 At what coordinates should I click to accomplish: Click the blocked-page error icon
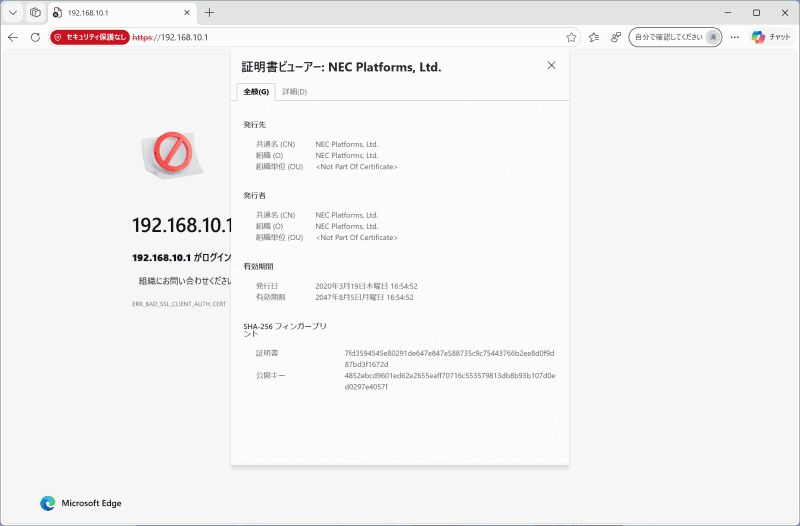coord(172,154)
